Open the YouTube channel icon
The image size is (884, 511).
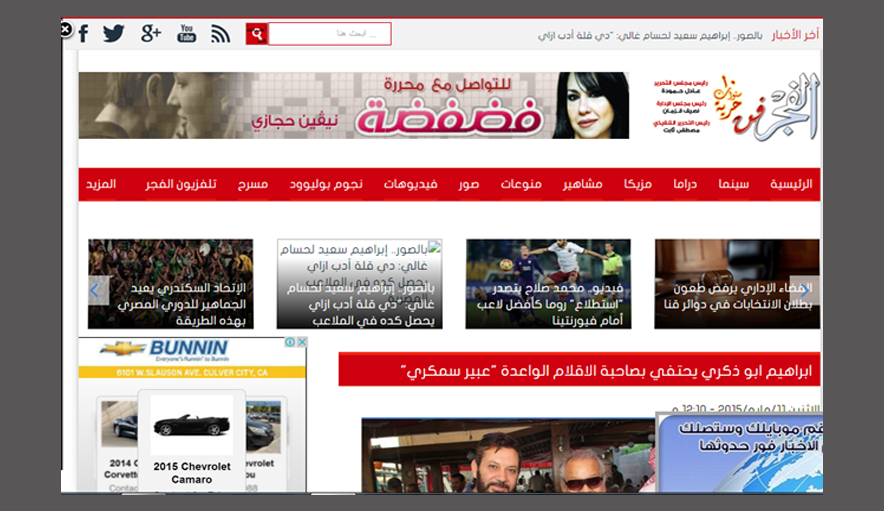187,34
